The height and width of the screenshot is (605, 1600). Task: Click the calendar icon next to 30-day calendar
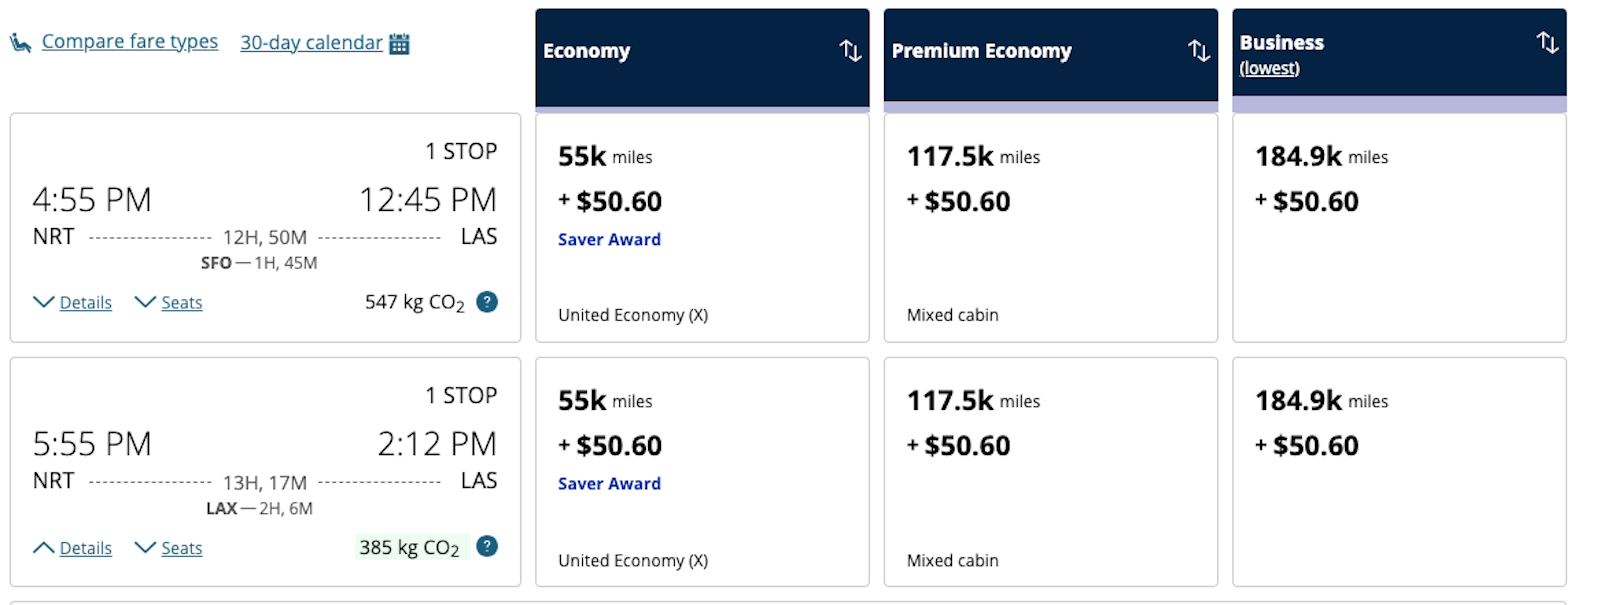tap(399, 43)
